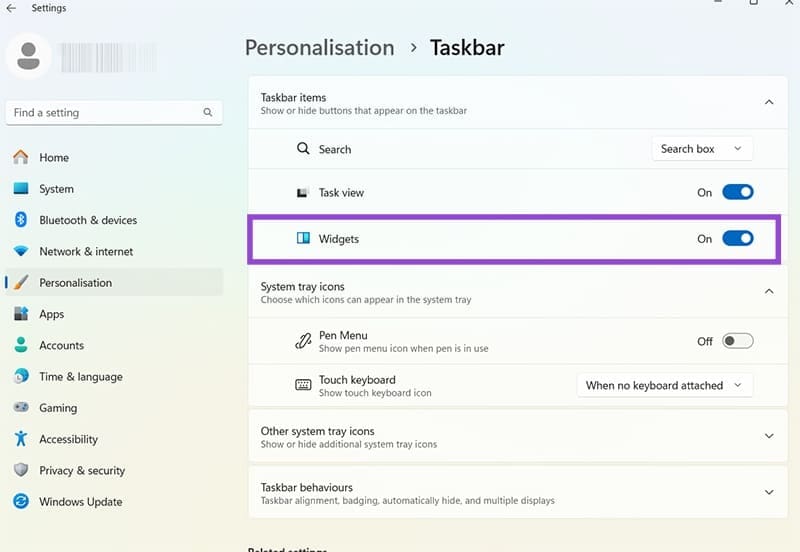Click the Bluetooth icon in sidebar
Viewport: 800px width, 552px height.
[21, 220]
